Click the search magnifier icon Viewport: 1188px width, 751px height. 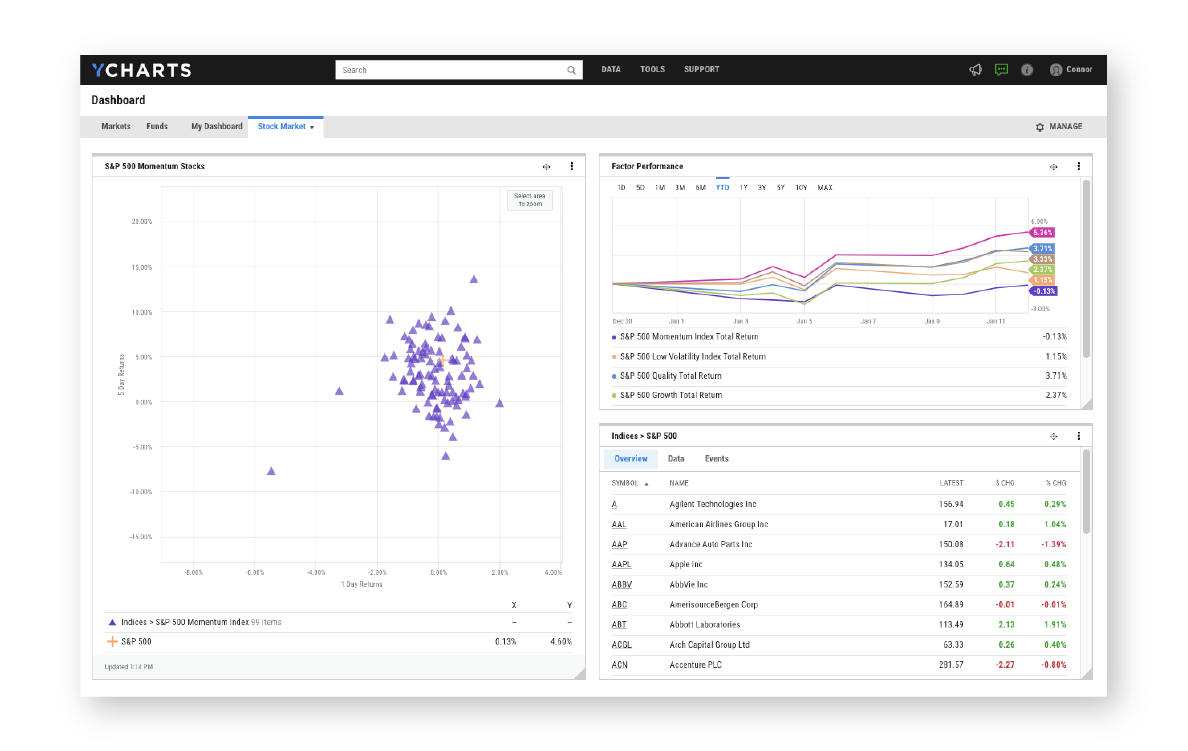tap(571, 70)
